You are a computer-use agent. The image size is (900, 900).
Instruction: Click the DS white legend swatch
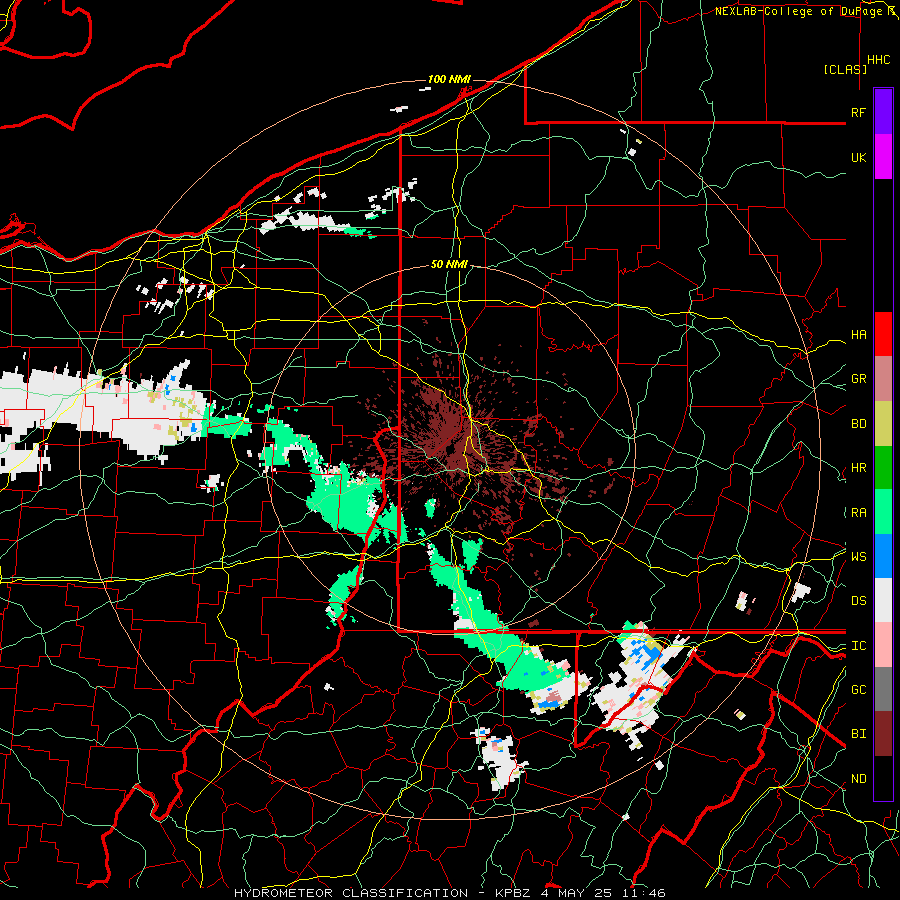point(883,600)
